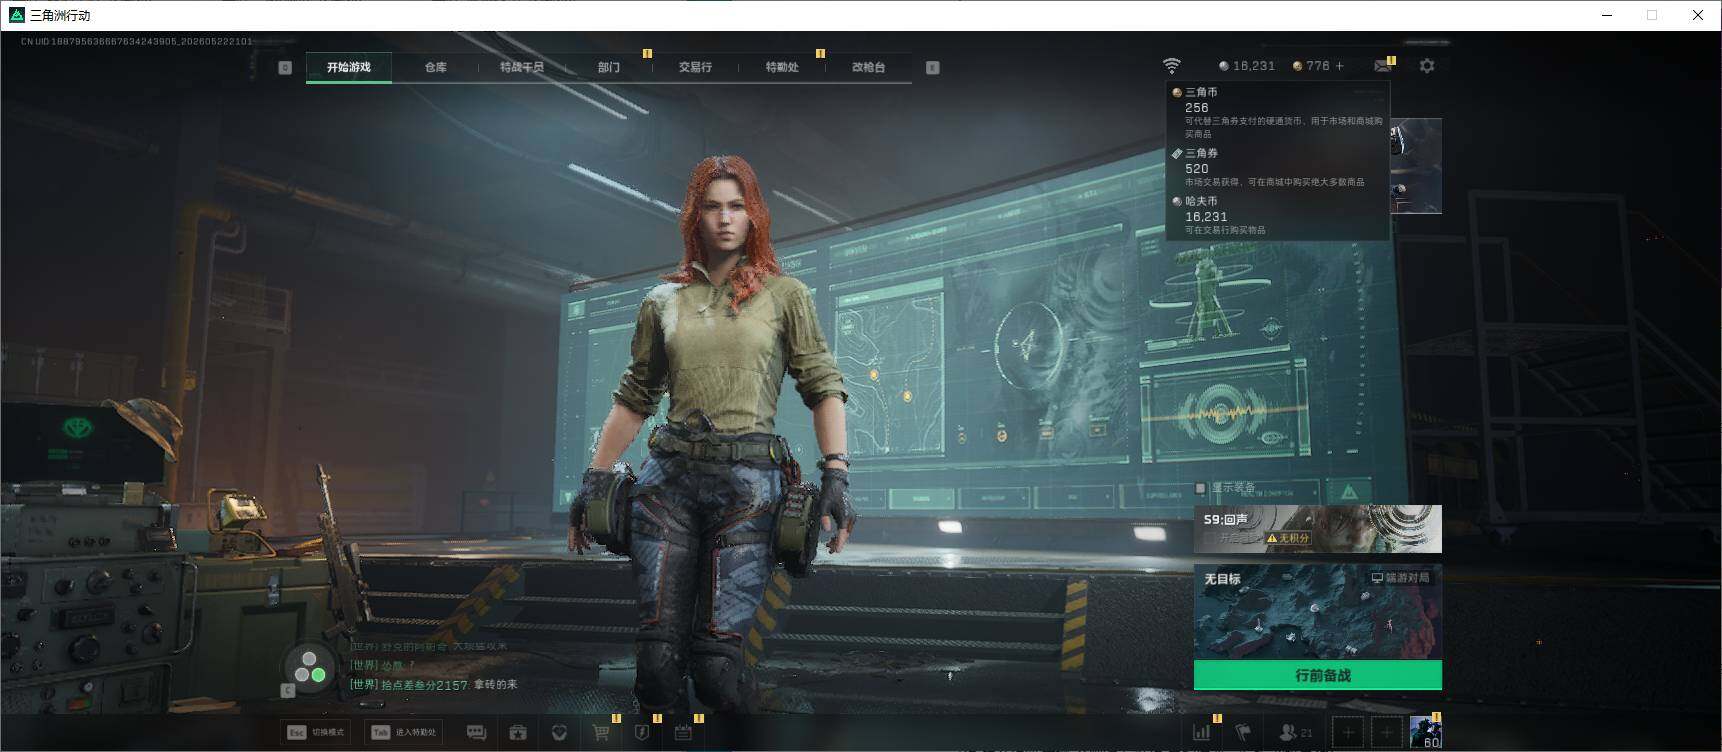Click the first empty squad plus slot
The width and height of the screenshot is (1722, 752).
(x=1348, y=733)
